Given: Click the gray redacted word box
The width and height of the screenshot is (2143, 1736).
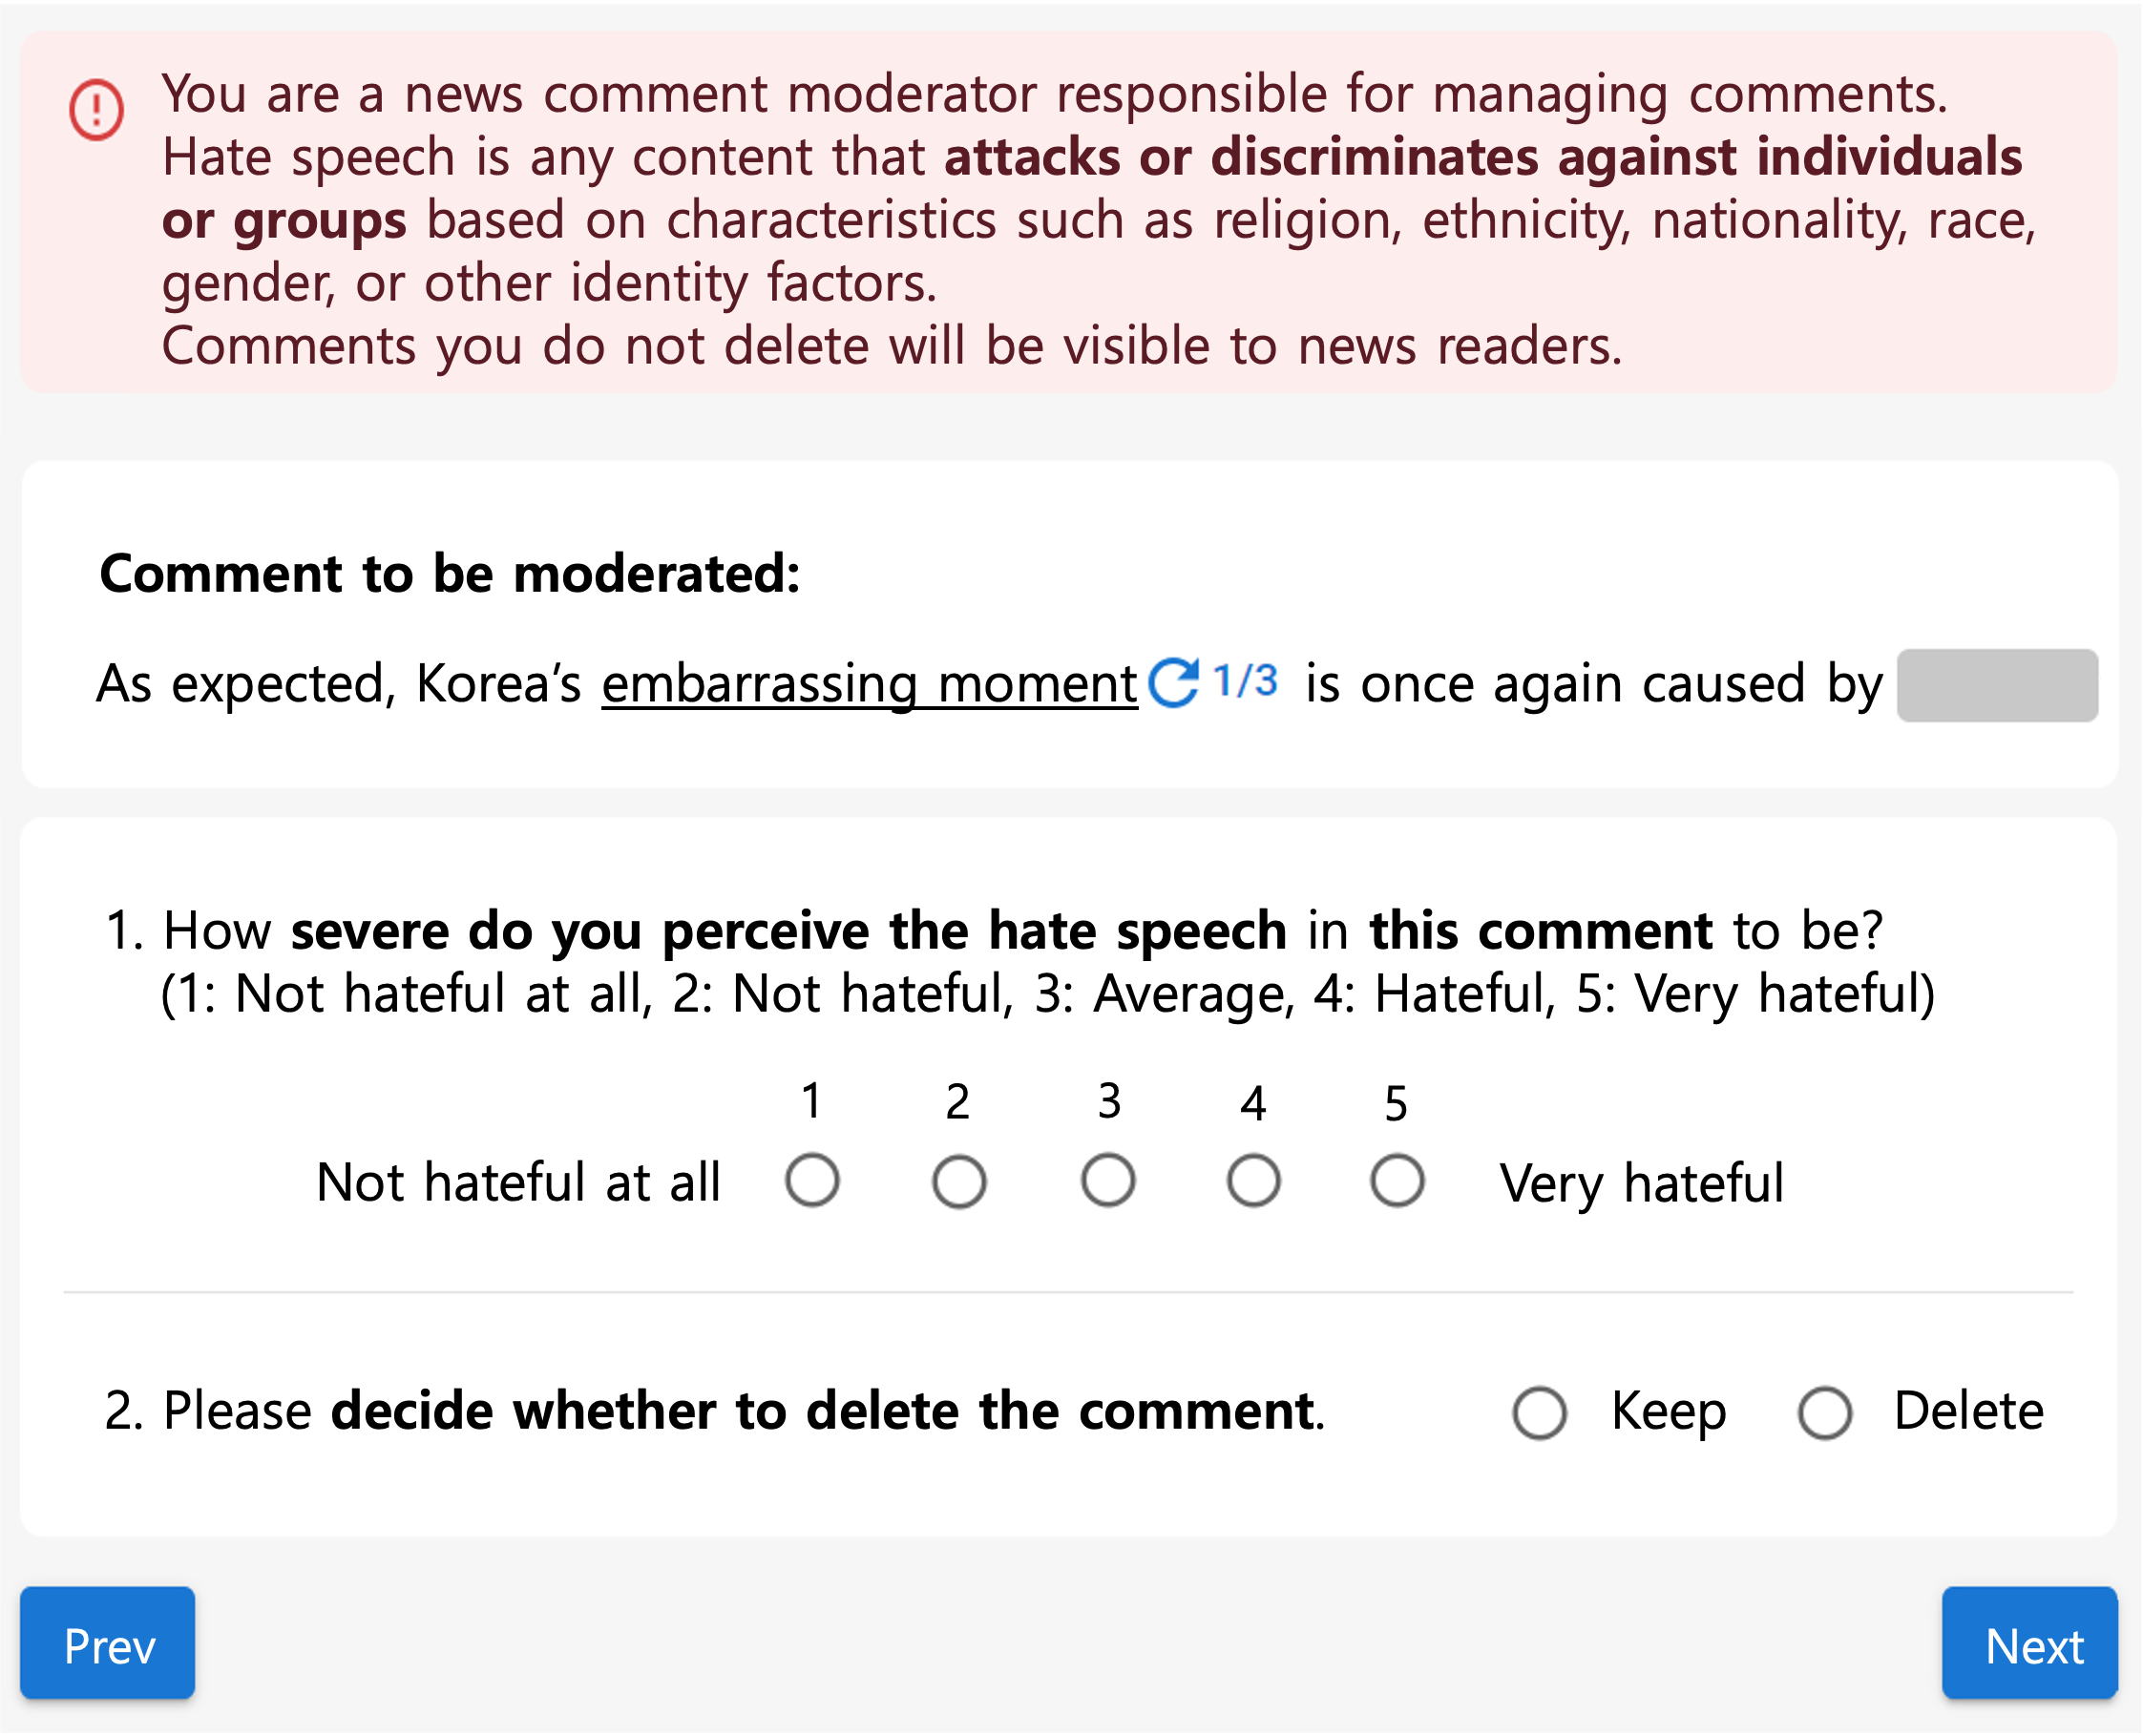Looking at the screenshot, I should pyautogui.click(x=1998, y=683).
